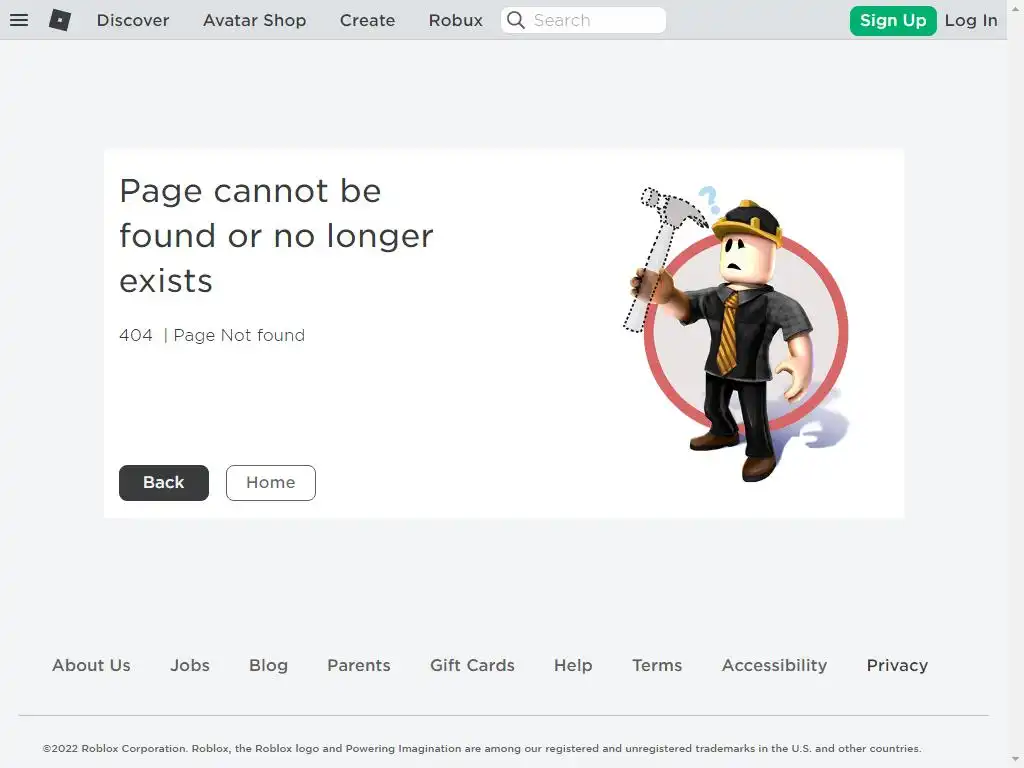This screenshot has width=1024, height=768.
Task: Click the 'Page cannot be found' heading
Action: click(x=276, y=236)
